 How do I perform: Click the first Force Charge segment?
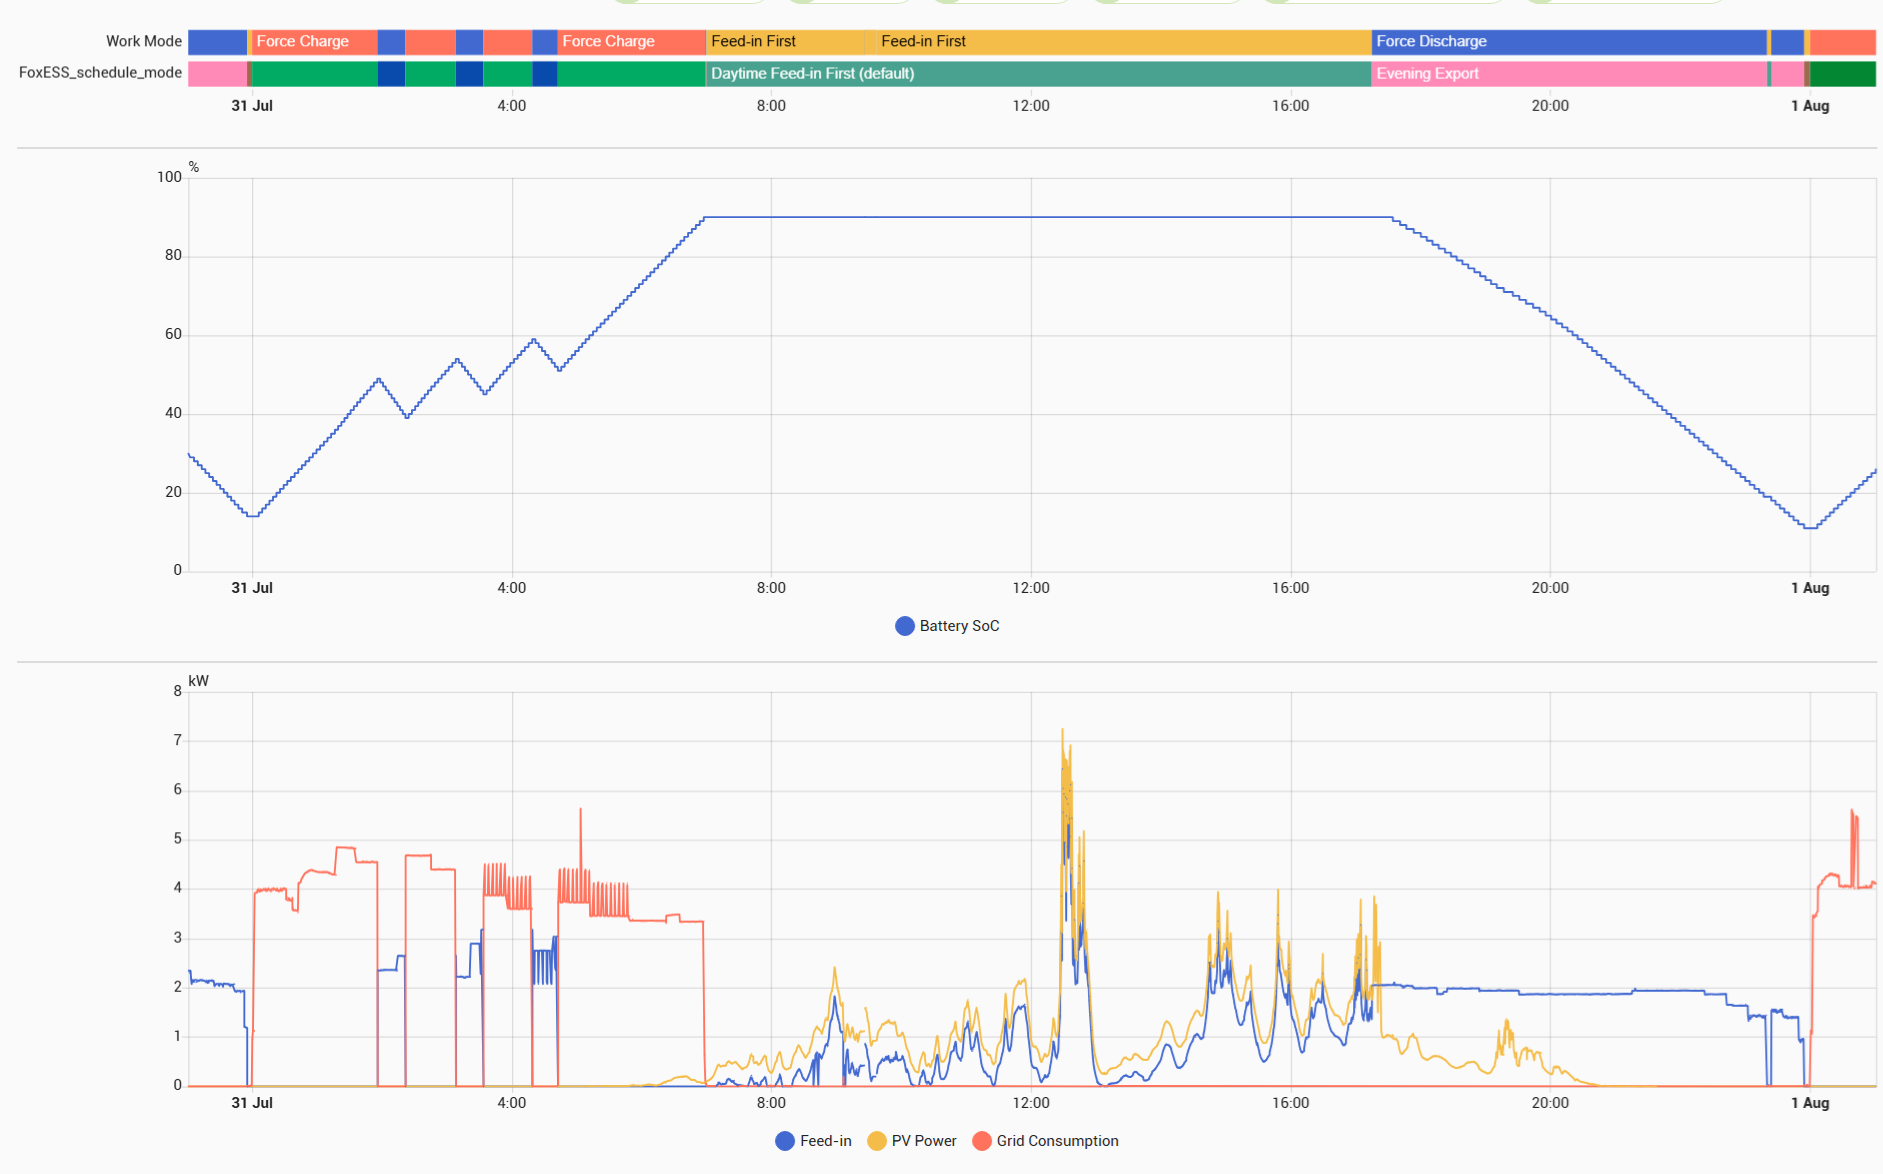(x=314, y=42)
